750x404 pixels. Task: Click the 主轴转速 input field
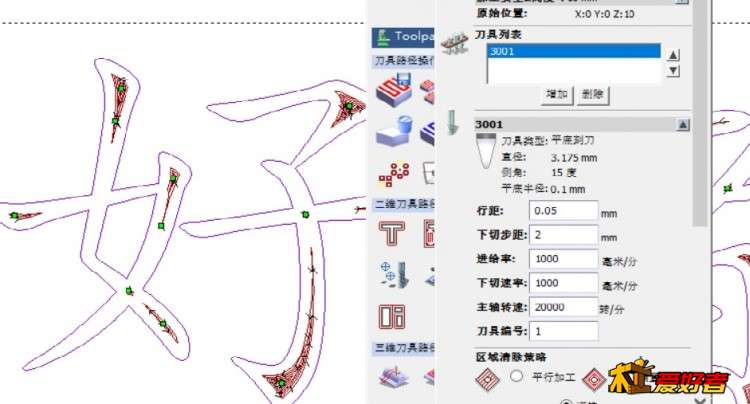coord(563,307)
